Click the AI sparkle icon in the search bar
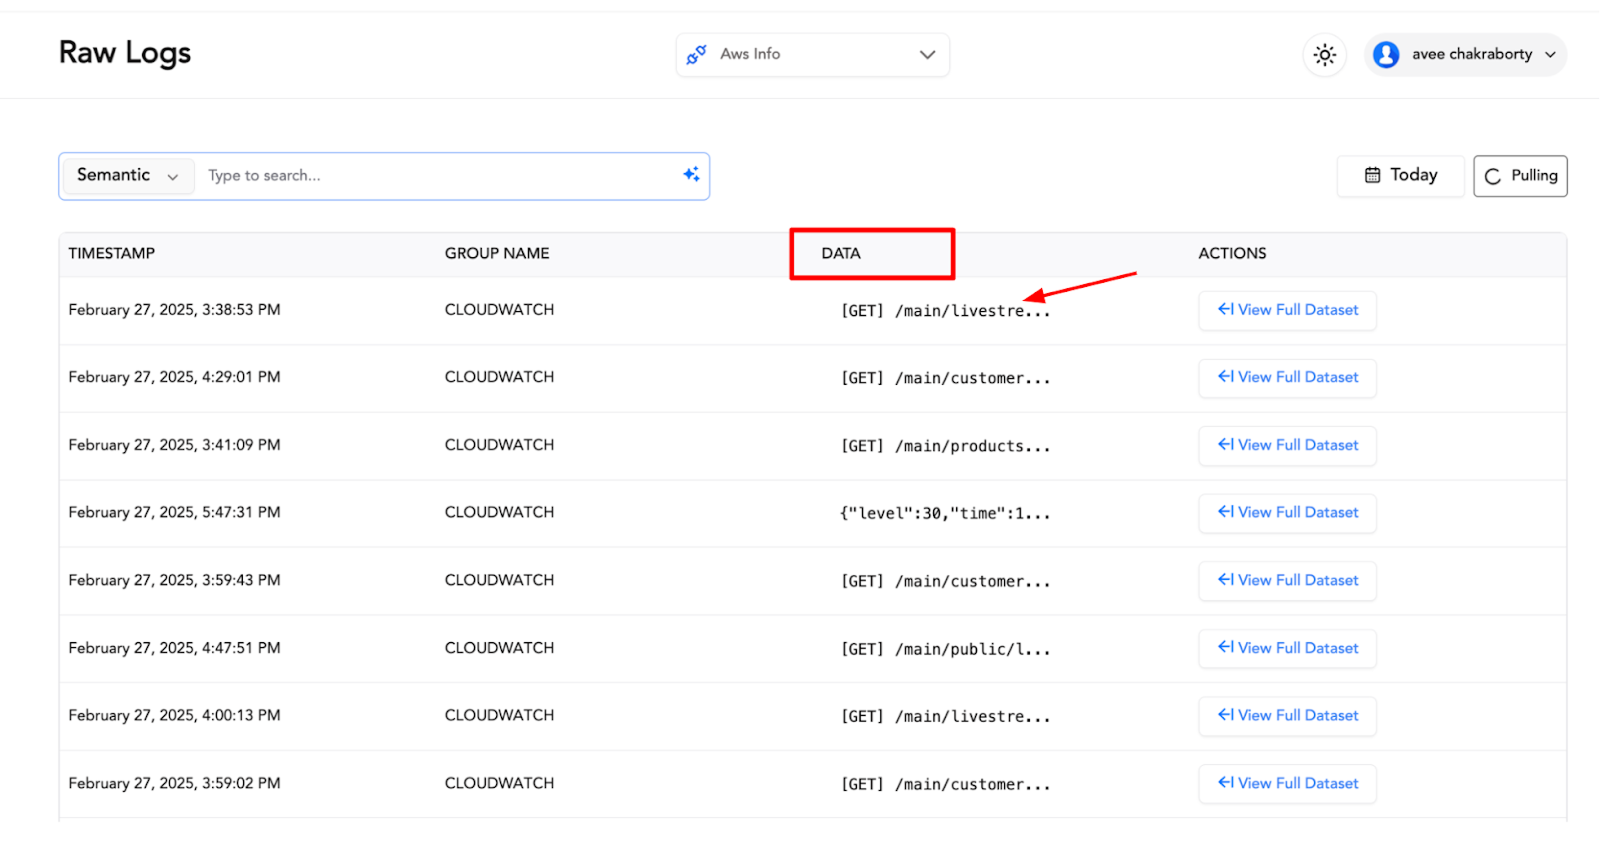This screenshot has height=850, width=1600. [691, 175]
